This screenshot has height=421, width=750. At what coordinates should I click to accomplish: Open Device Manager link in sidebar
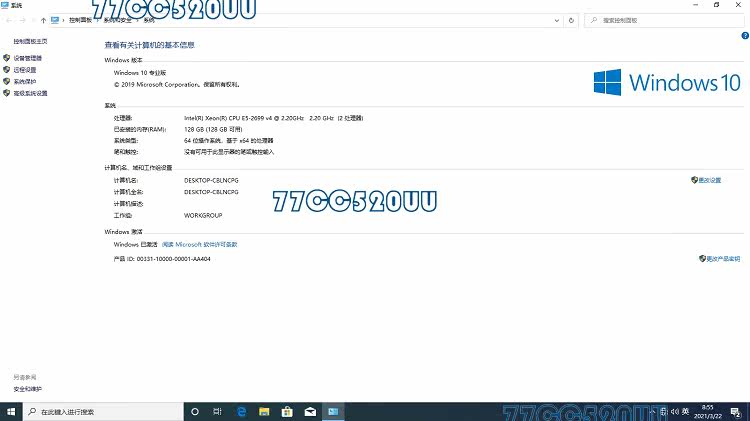point(27,58)
